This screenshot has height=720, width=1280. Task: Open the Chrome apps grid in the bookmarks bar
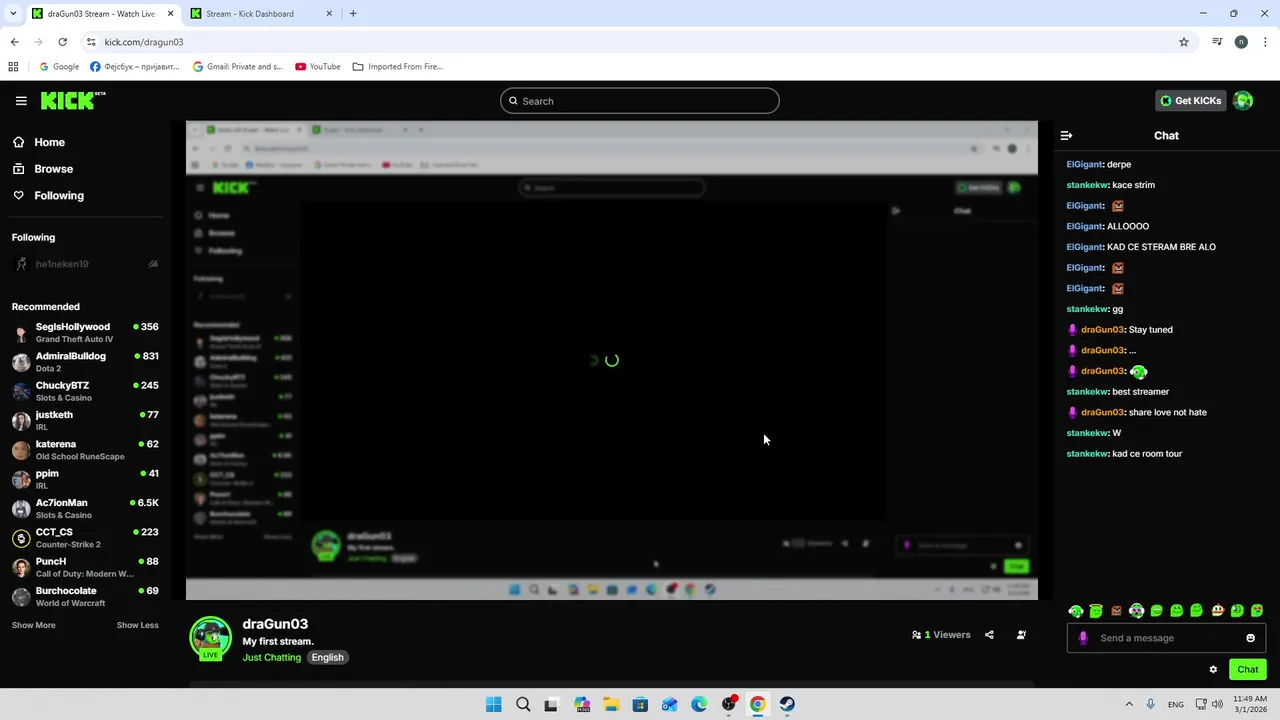pos(13,67)
